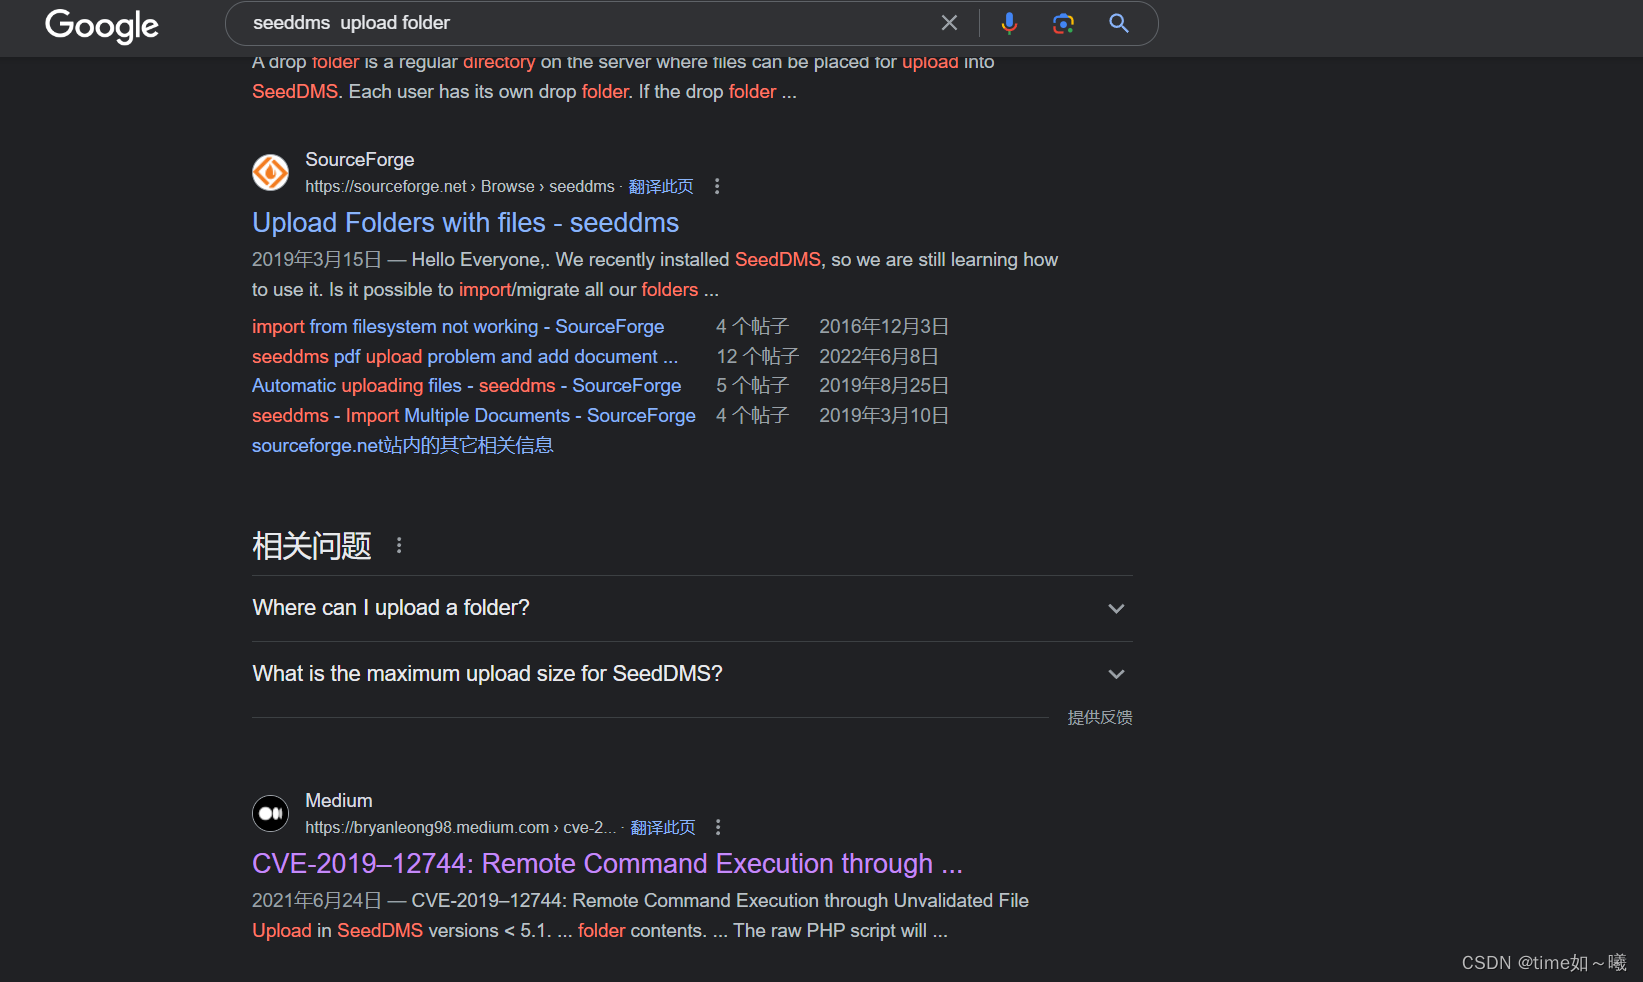The height and width of the screenshot is (982, 1643).
Task: Click the feedback link 提供反馈
Action: click(1100, 717)
